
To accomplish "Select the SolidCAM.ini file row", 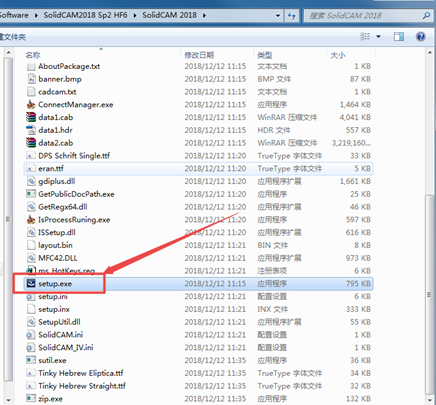I will pos(199,335).
